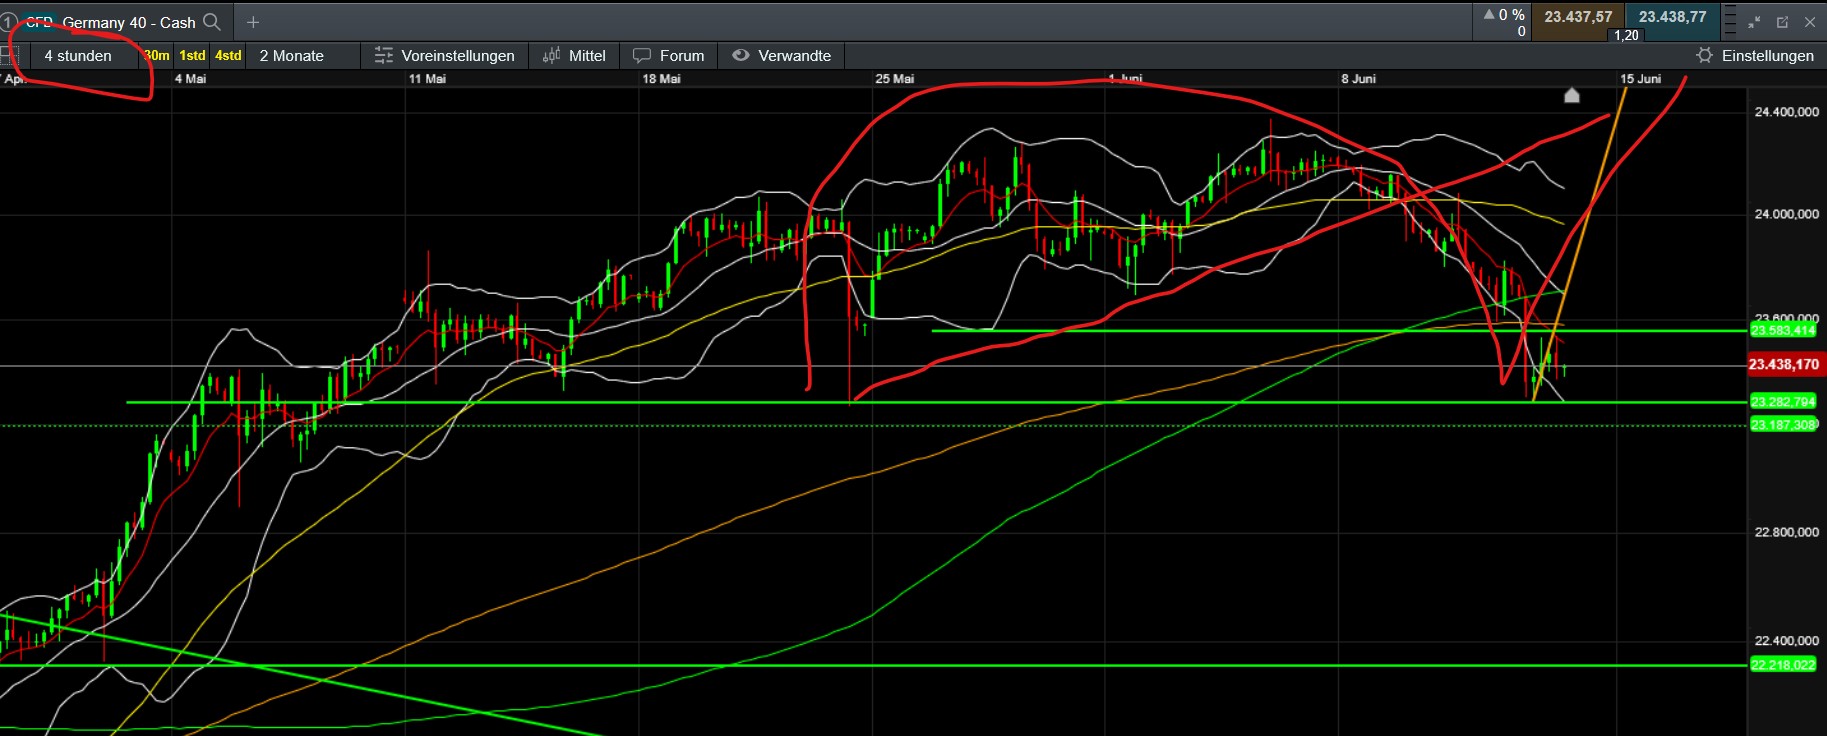Click the numbered circle 1 icon
1827x736 pixels.
click(8, 21)
